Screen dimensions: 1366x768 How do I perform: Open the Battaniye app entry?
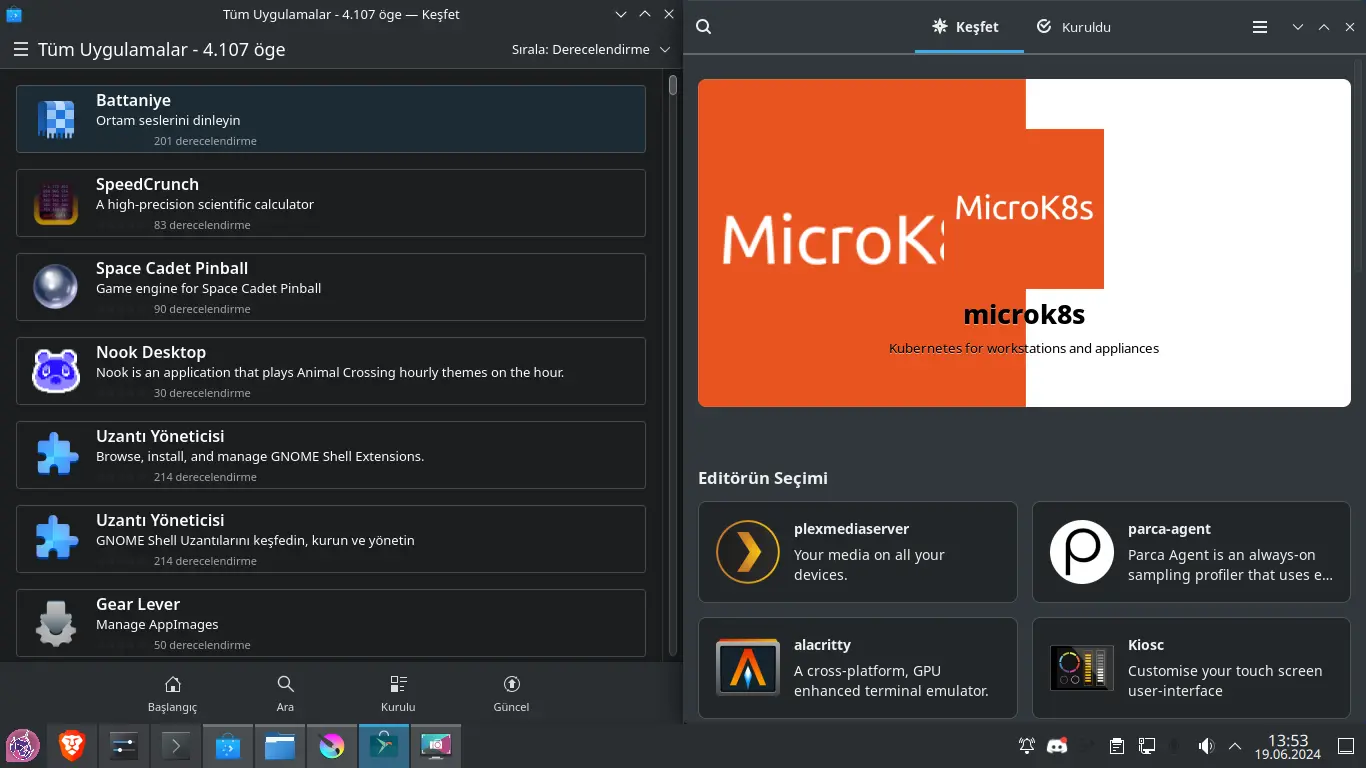[331, 119]
